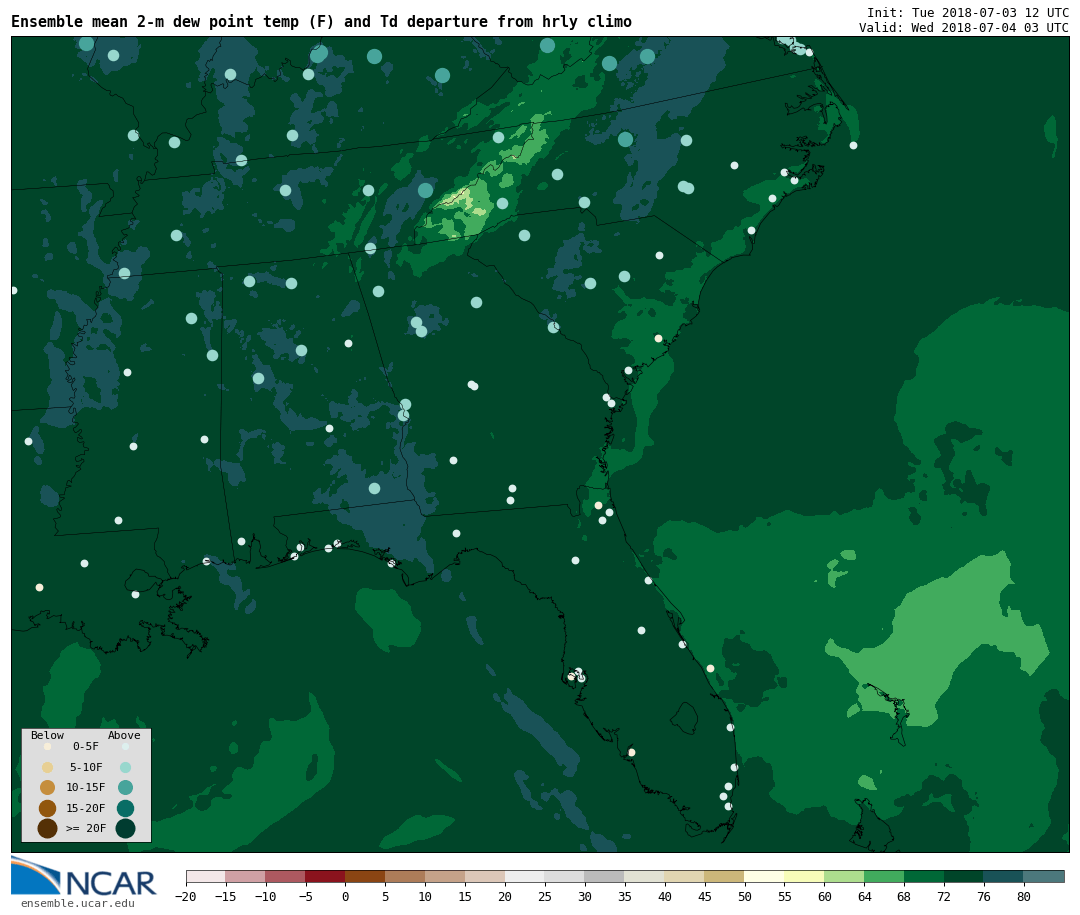1080x915 pixels.
Task: Click the Valid time label
Action: pos(963,28)
